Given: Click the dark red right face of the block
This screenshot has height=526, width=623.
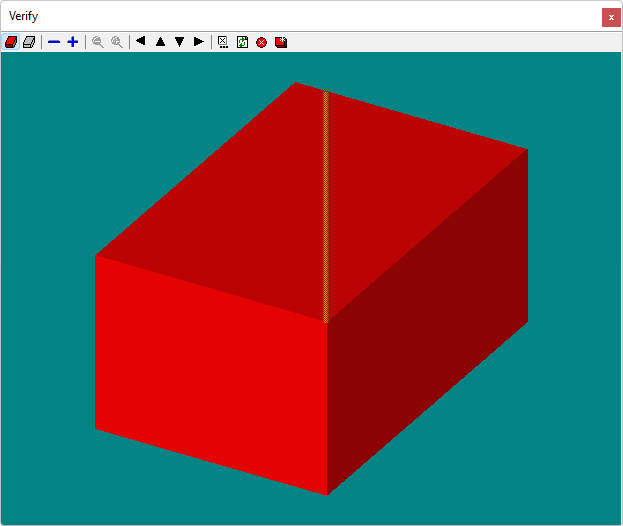Looking at the screenshot, I should [x=429, y=322].
